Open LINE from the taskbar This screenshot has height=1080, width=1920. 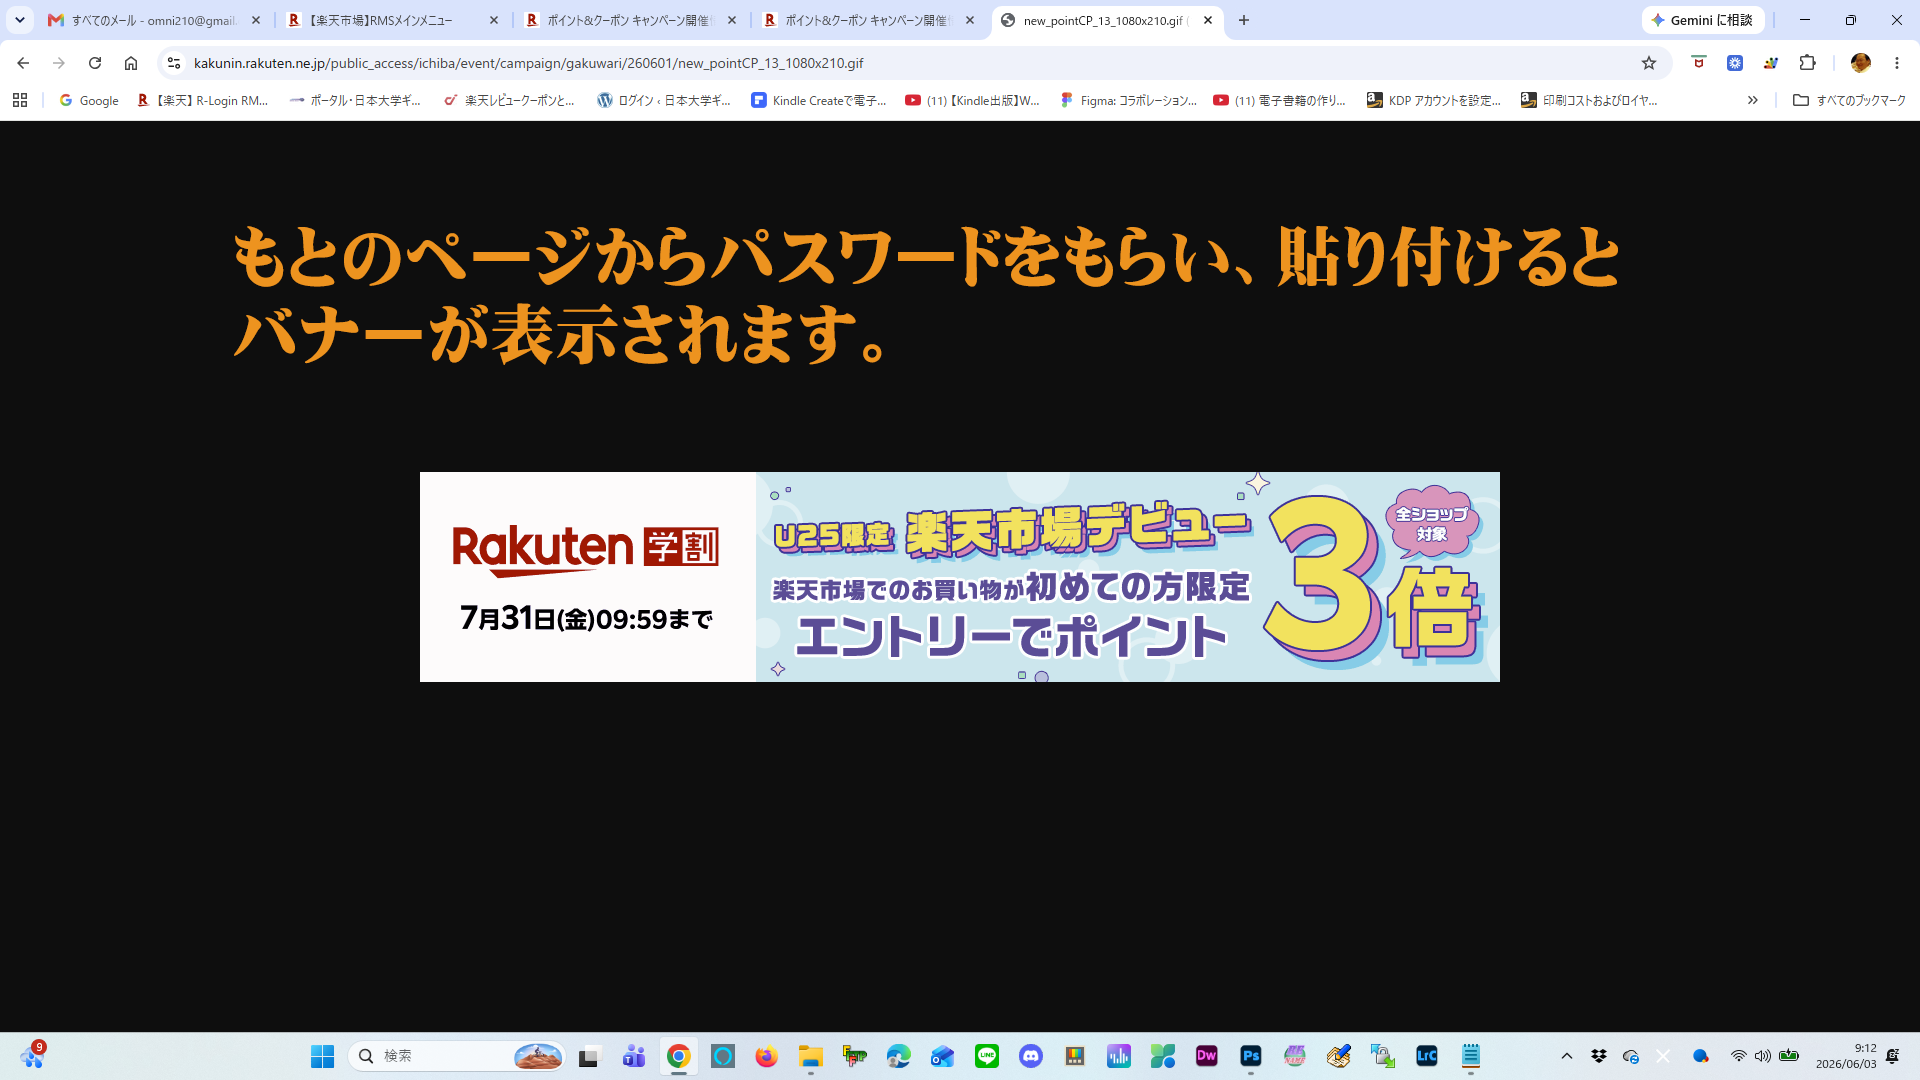point(987,1056)
